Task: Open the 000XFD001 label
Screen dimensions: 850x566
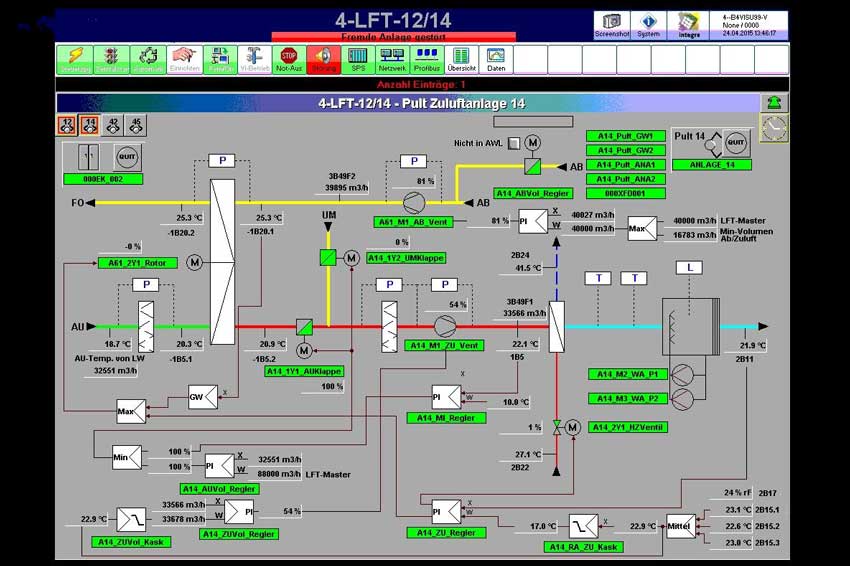Action: 626,193
